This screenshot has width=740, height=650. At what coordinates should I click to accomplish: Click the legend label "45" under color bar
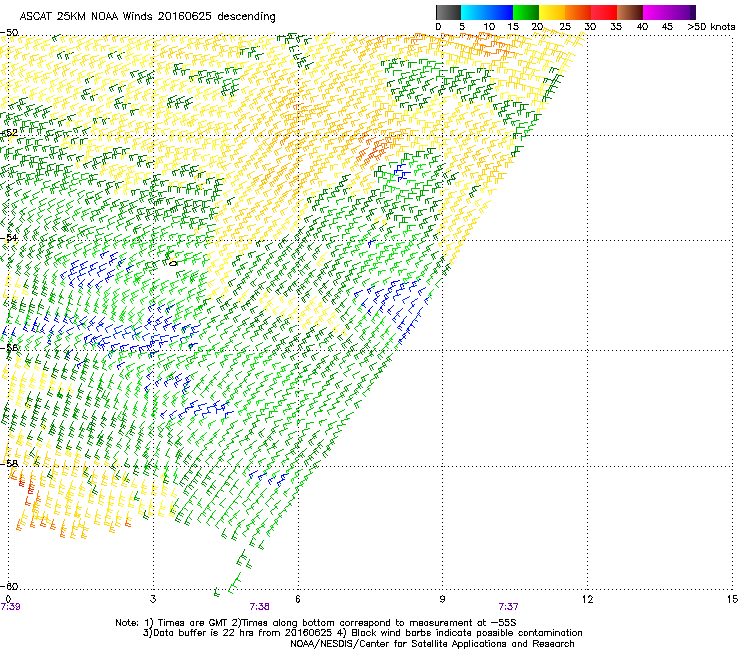pos(667,27)
